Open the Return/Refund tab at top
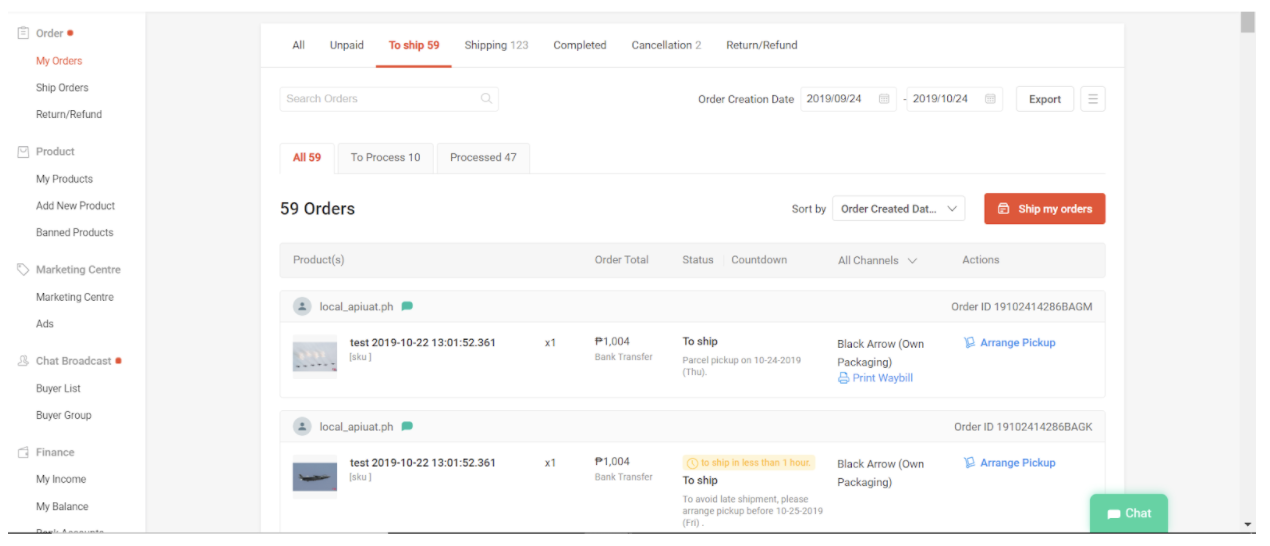The height and width of the screenshot is (546, 1270). point(762,45)
